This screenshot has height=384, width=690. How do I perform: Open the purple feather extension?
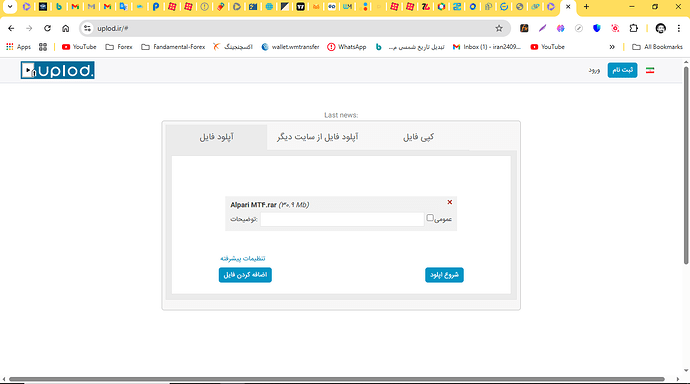click(542, 28)
